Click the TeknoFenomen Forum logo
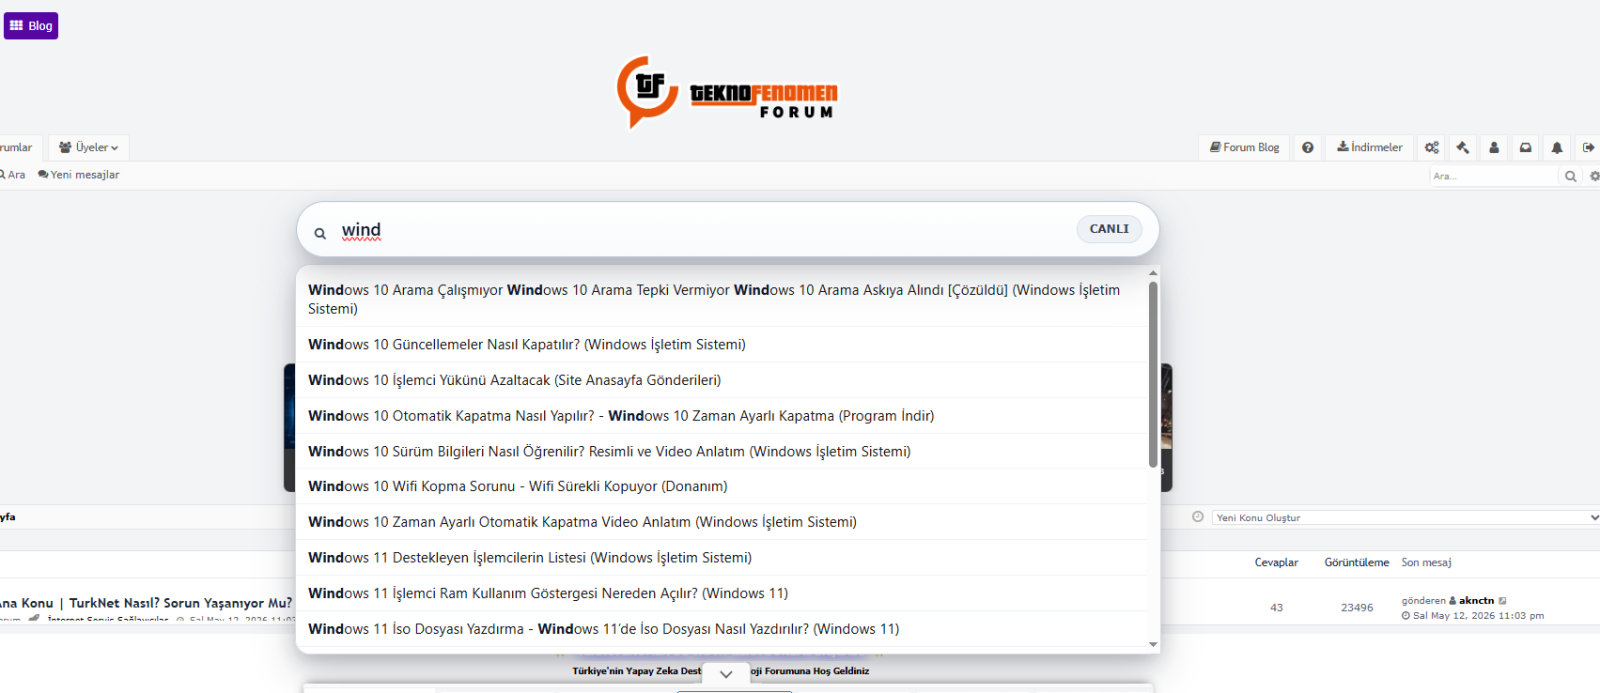Image resolution: width=1600 pixels, height=693 pixels. 727,92
